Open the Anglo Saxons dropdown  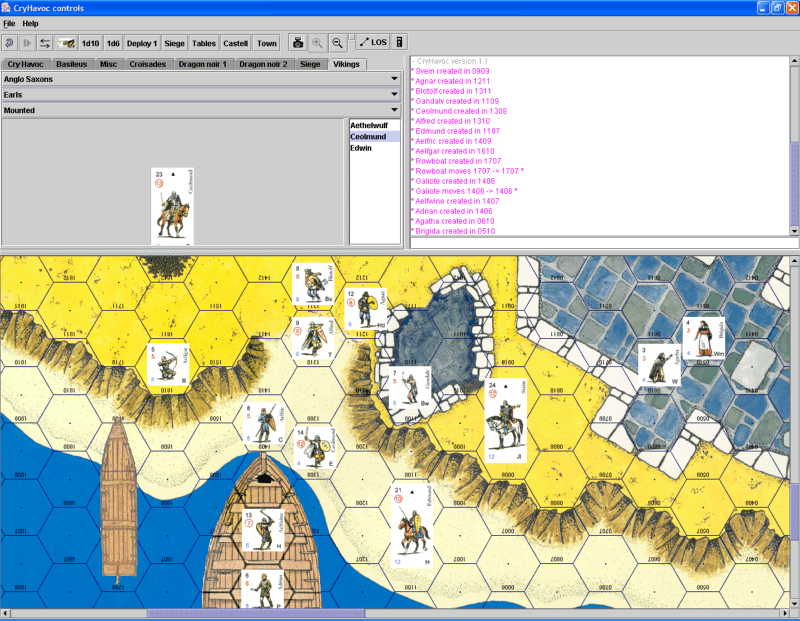(201, 79)
